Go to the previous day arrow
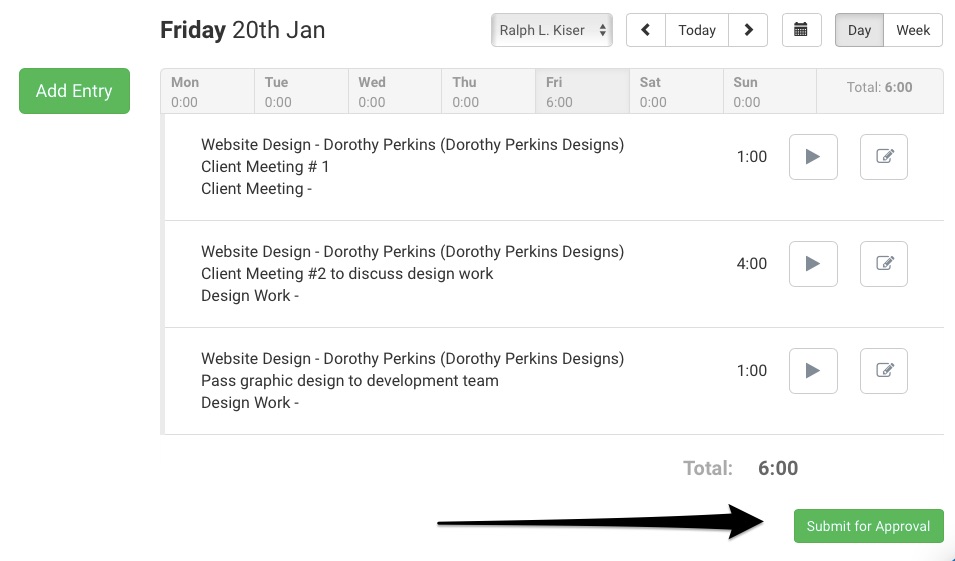Viewport: 955px width, 561px height. (646, 30)
